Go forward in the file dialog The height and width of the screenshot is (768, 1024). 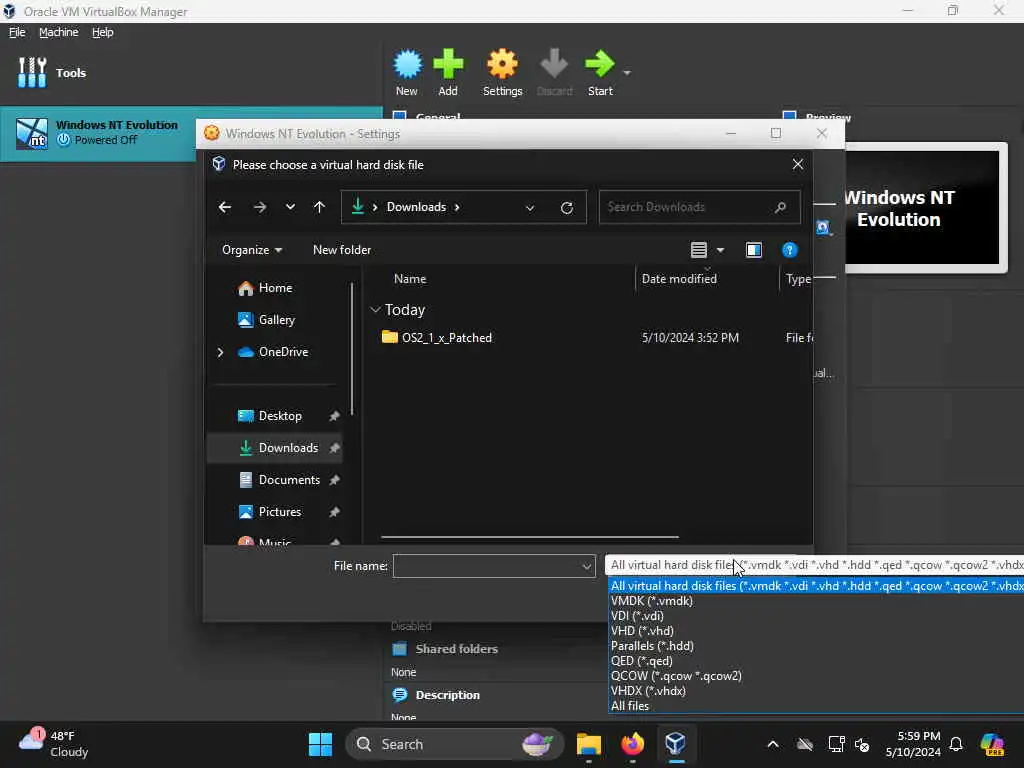[260, 207]
